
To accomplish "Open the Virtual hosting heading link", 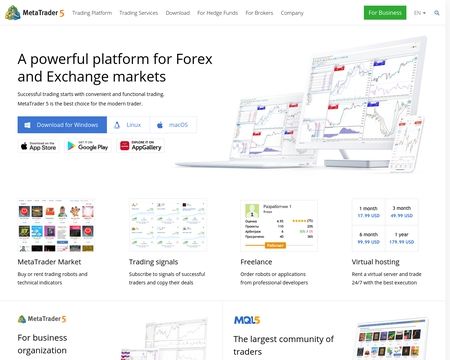I will (x=375, y=262).
